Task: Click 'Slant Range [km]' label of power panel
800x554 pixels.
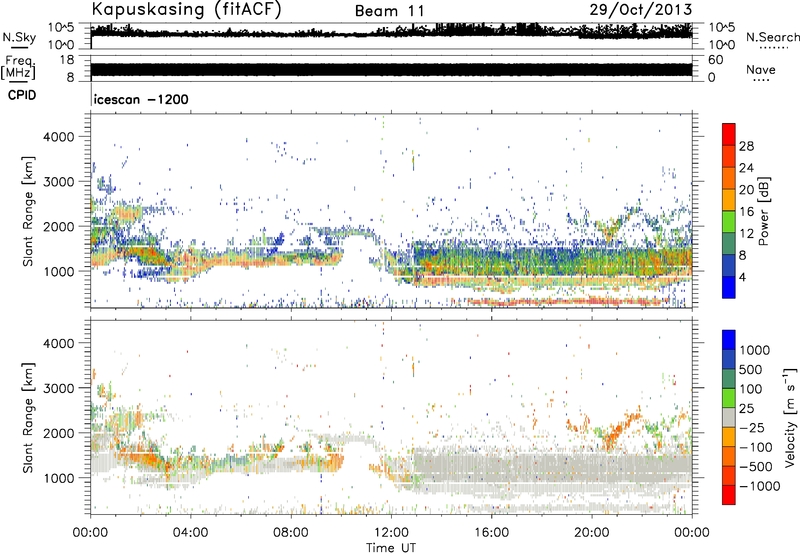Action: (28, 211)
